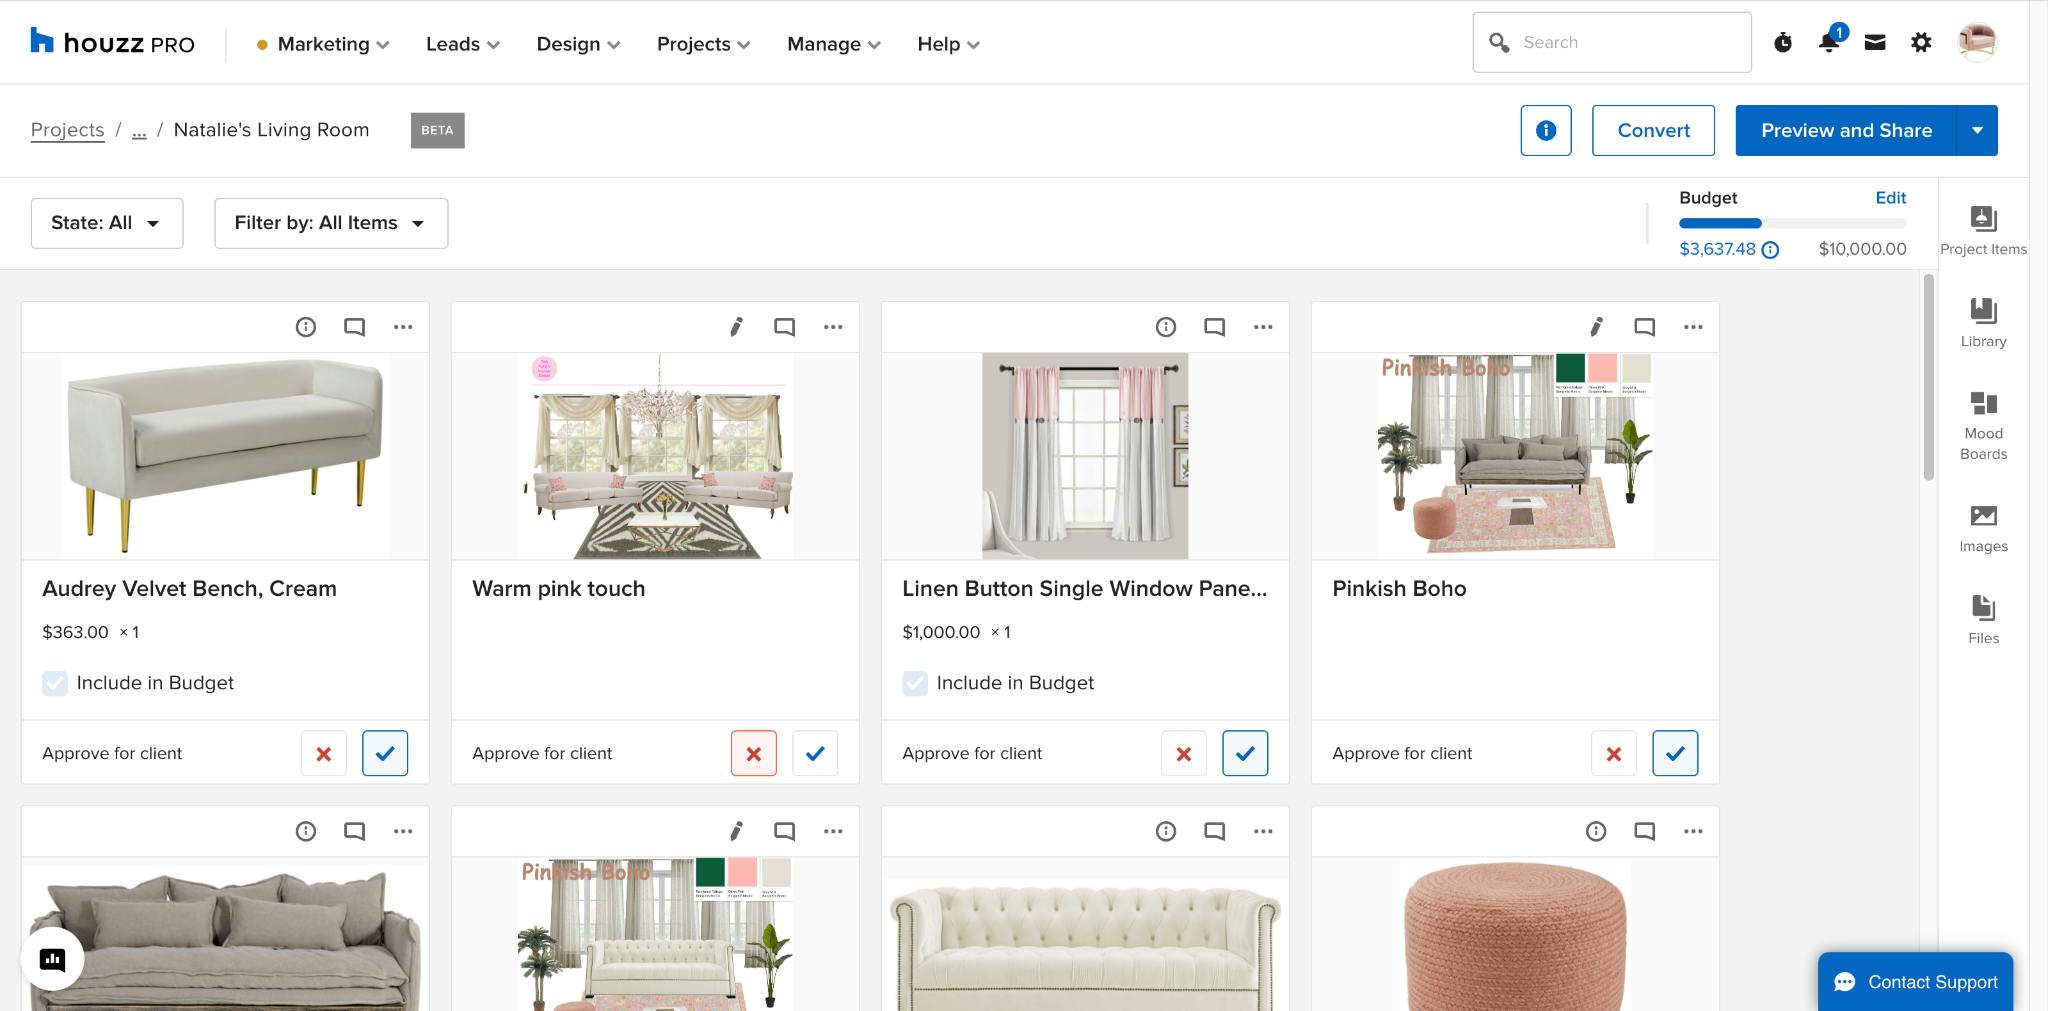Open notifications bell icon
This screenshot has height=1011, width=2048.
[1829, 42]
